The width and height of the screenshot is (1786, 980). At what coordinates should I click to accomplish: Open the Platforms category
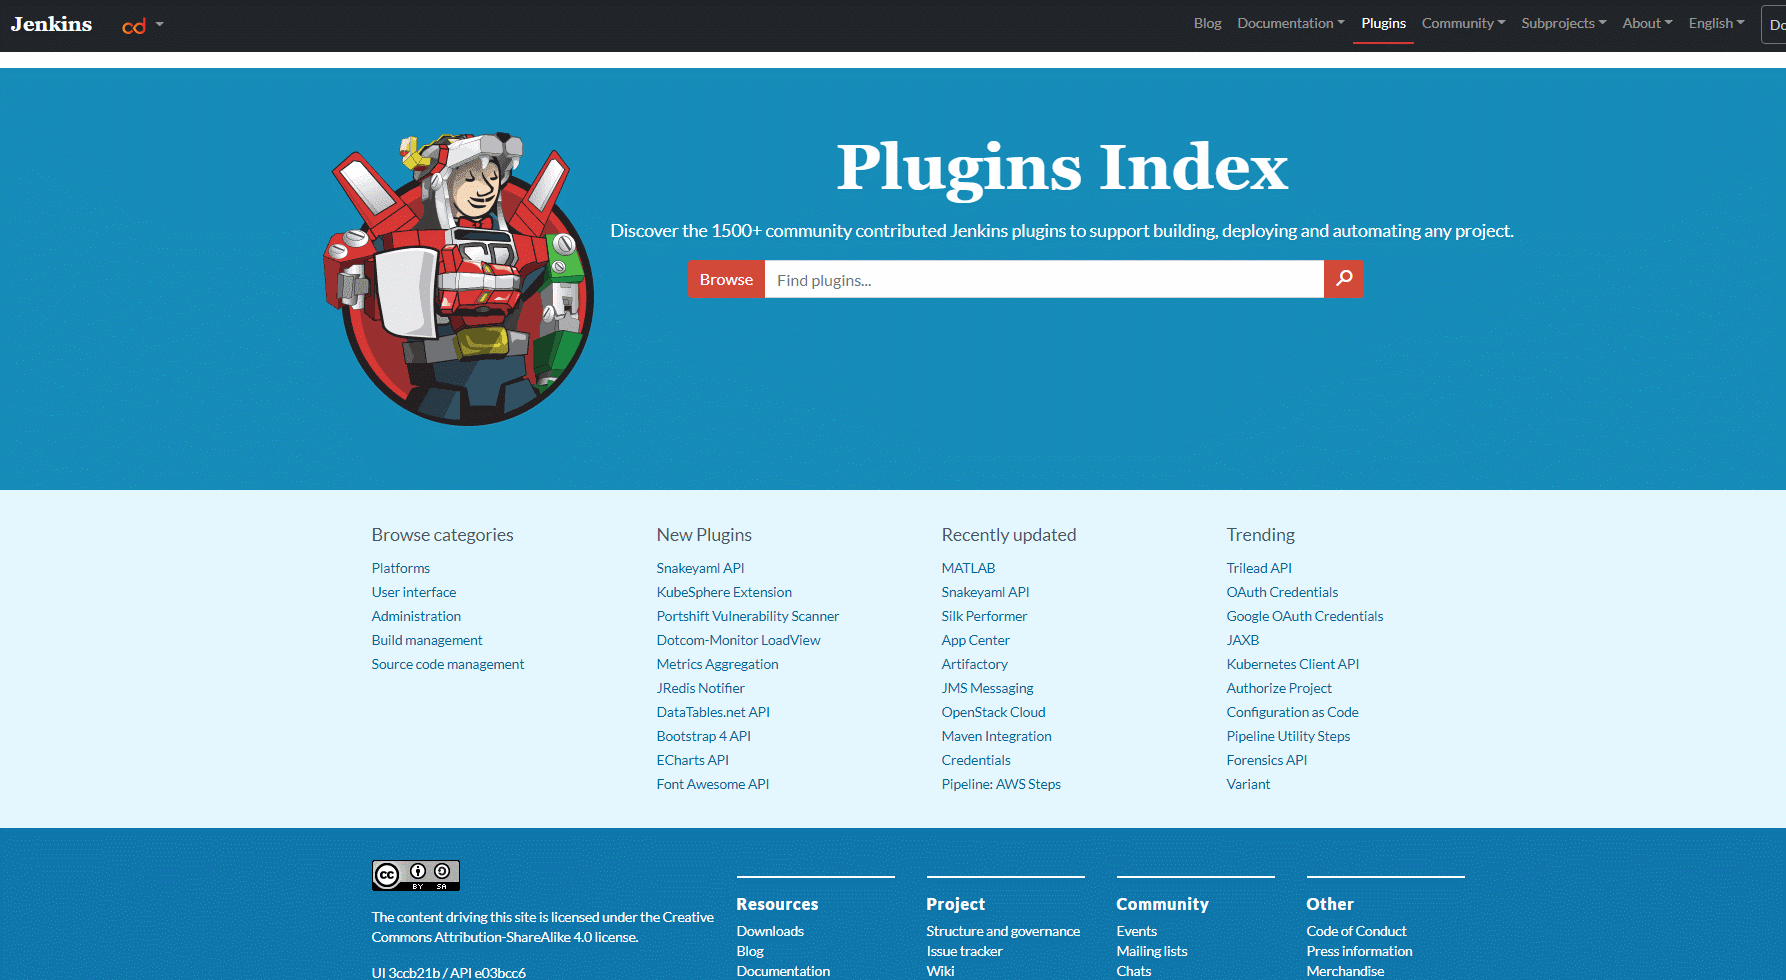[401, 568]
